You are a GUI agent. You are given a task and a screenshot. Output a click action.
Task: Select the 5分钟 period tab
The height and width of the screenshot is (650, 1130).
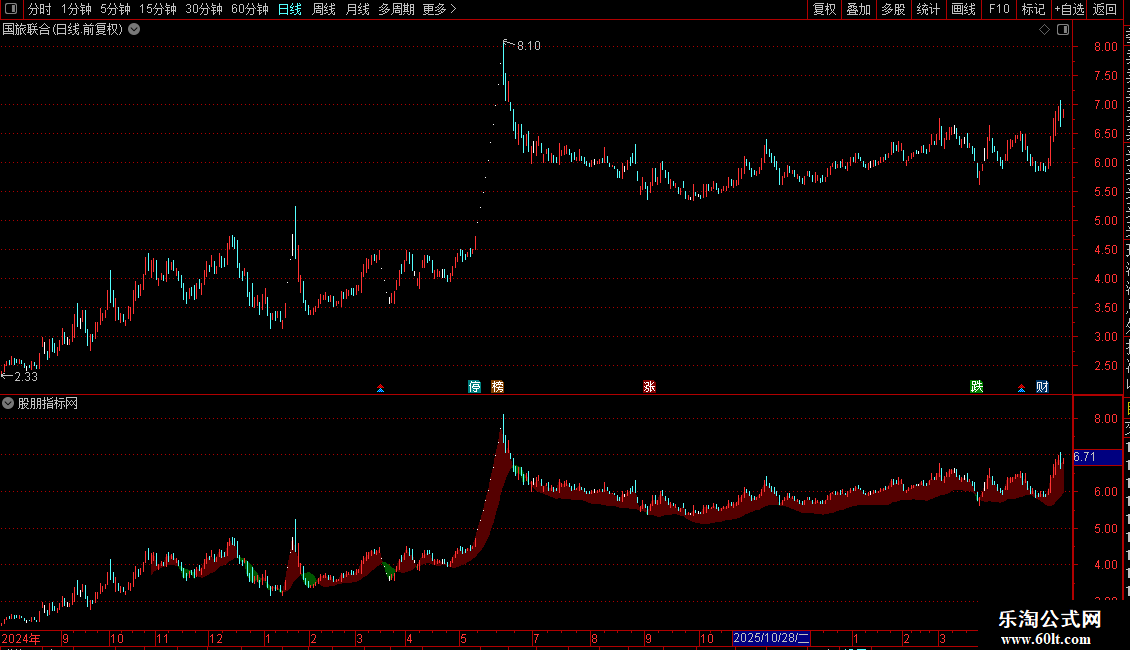pos(115,9)
